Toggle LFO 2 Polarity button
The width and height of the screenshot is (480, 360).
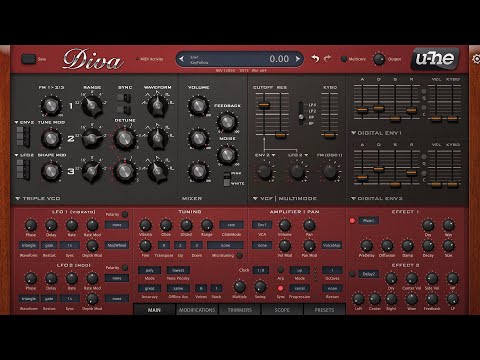coord(125,268)
